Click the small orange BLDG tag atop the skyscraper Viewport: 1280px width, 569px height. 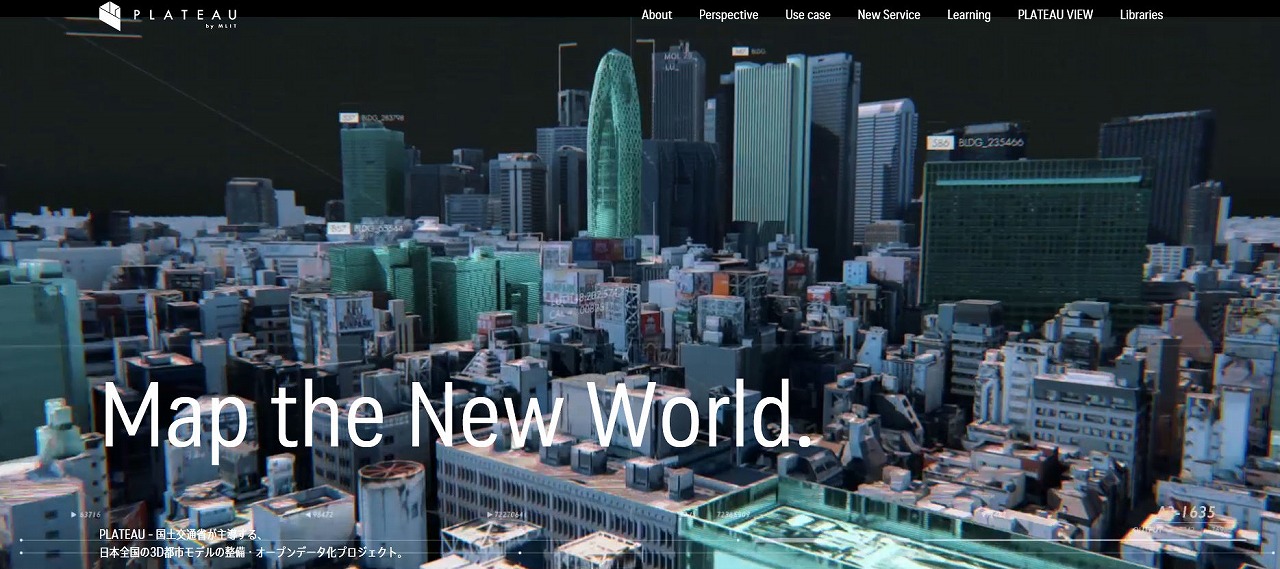point(749,51)
